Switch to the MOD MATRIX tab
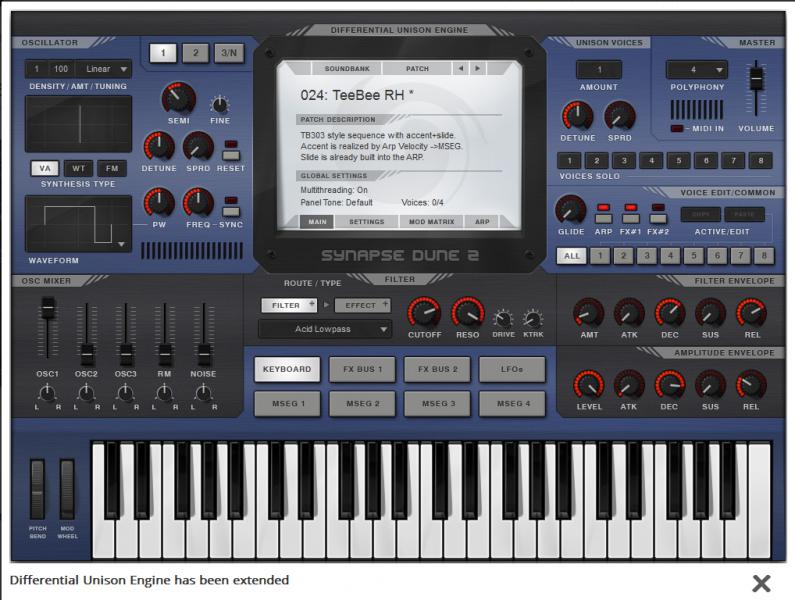This screenshot has height=600, width=795. coord(431,222)
